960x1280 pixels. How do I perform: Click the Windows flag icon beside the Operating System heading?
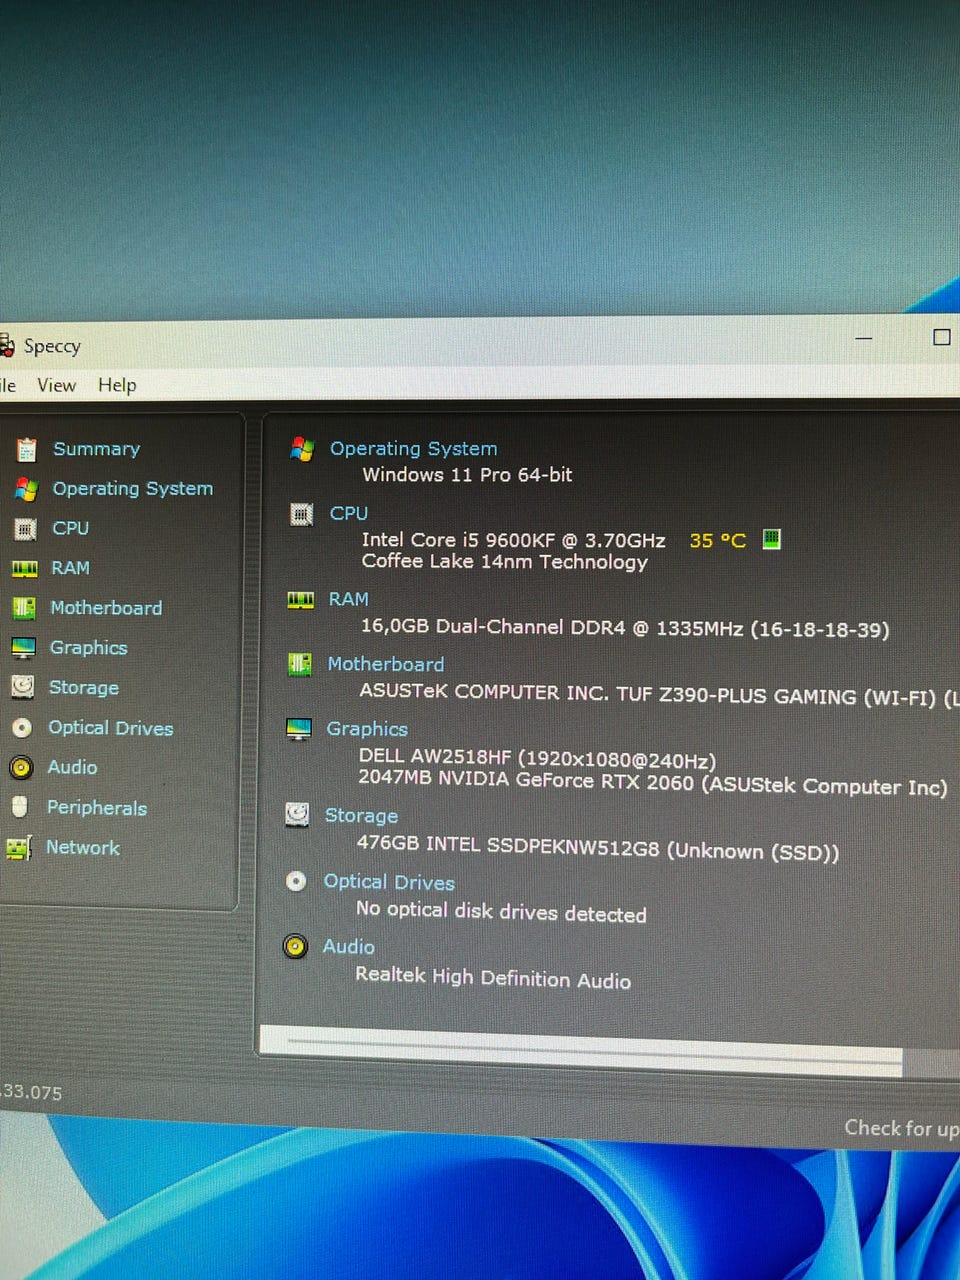pyautogui.click(x=302, y=449)
